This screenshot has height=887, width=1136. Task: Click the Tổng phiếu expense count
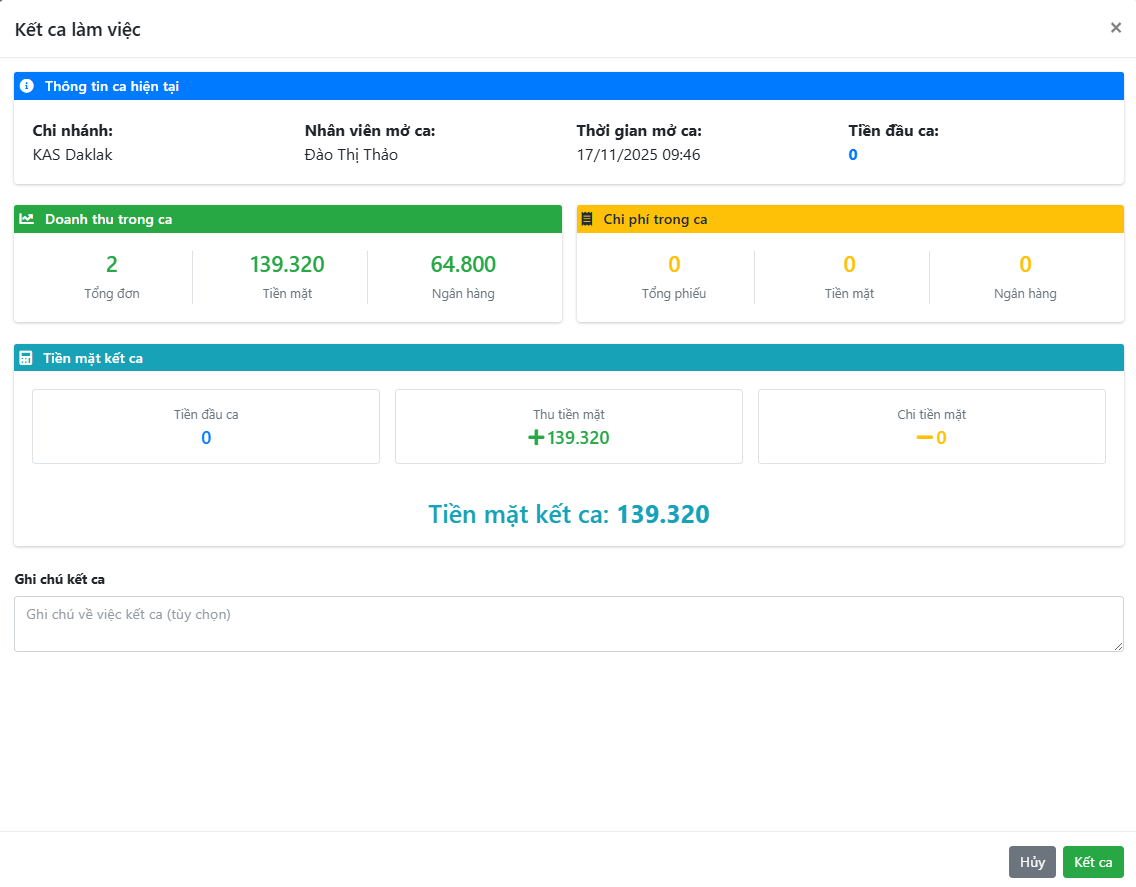[x=674, y=265]
